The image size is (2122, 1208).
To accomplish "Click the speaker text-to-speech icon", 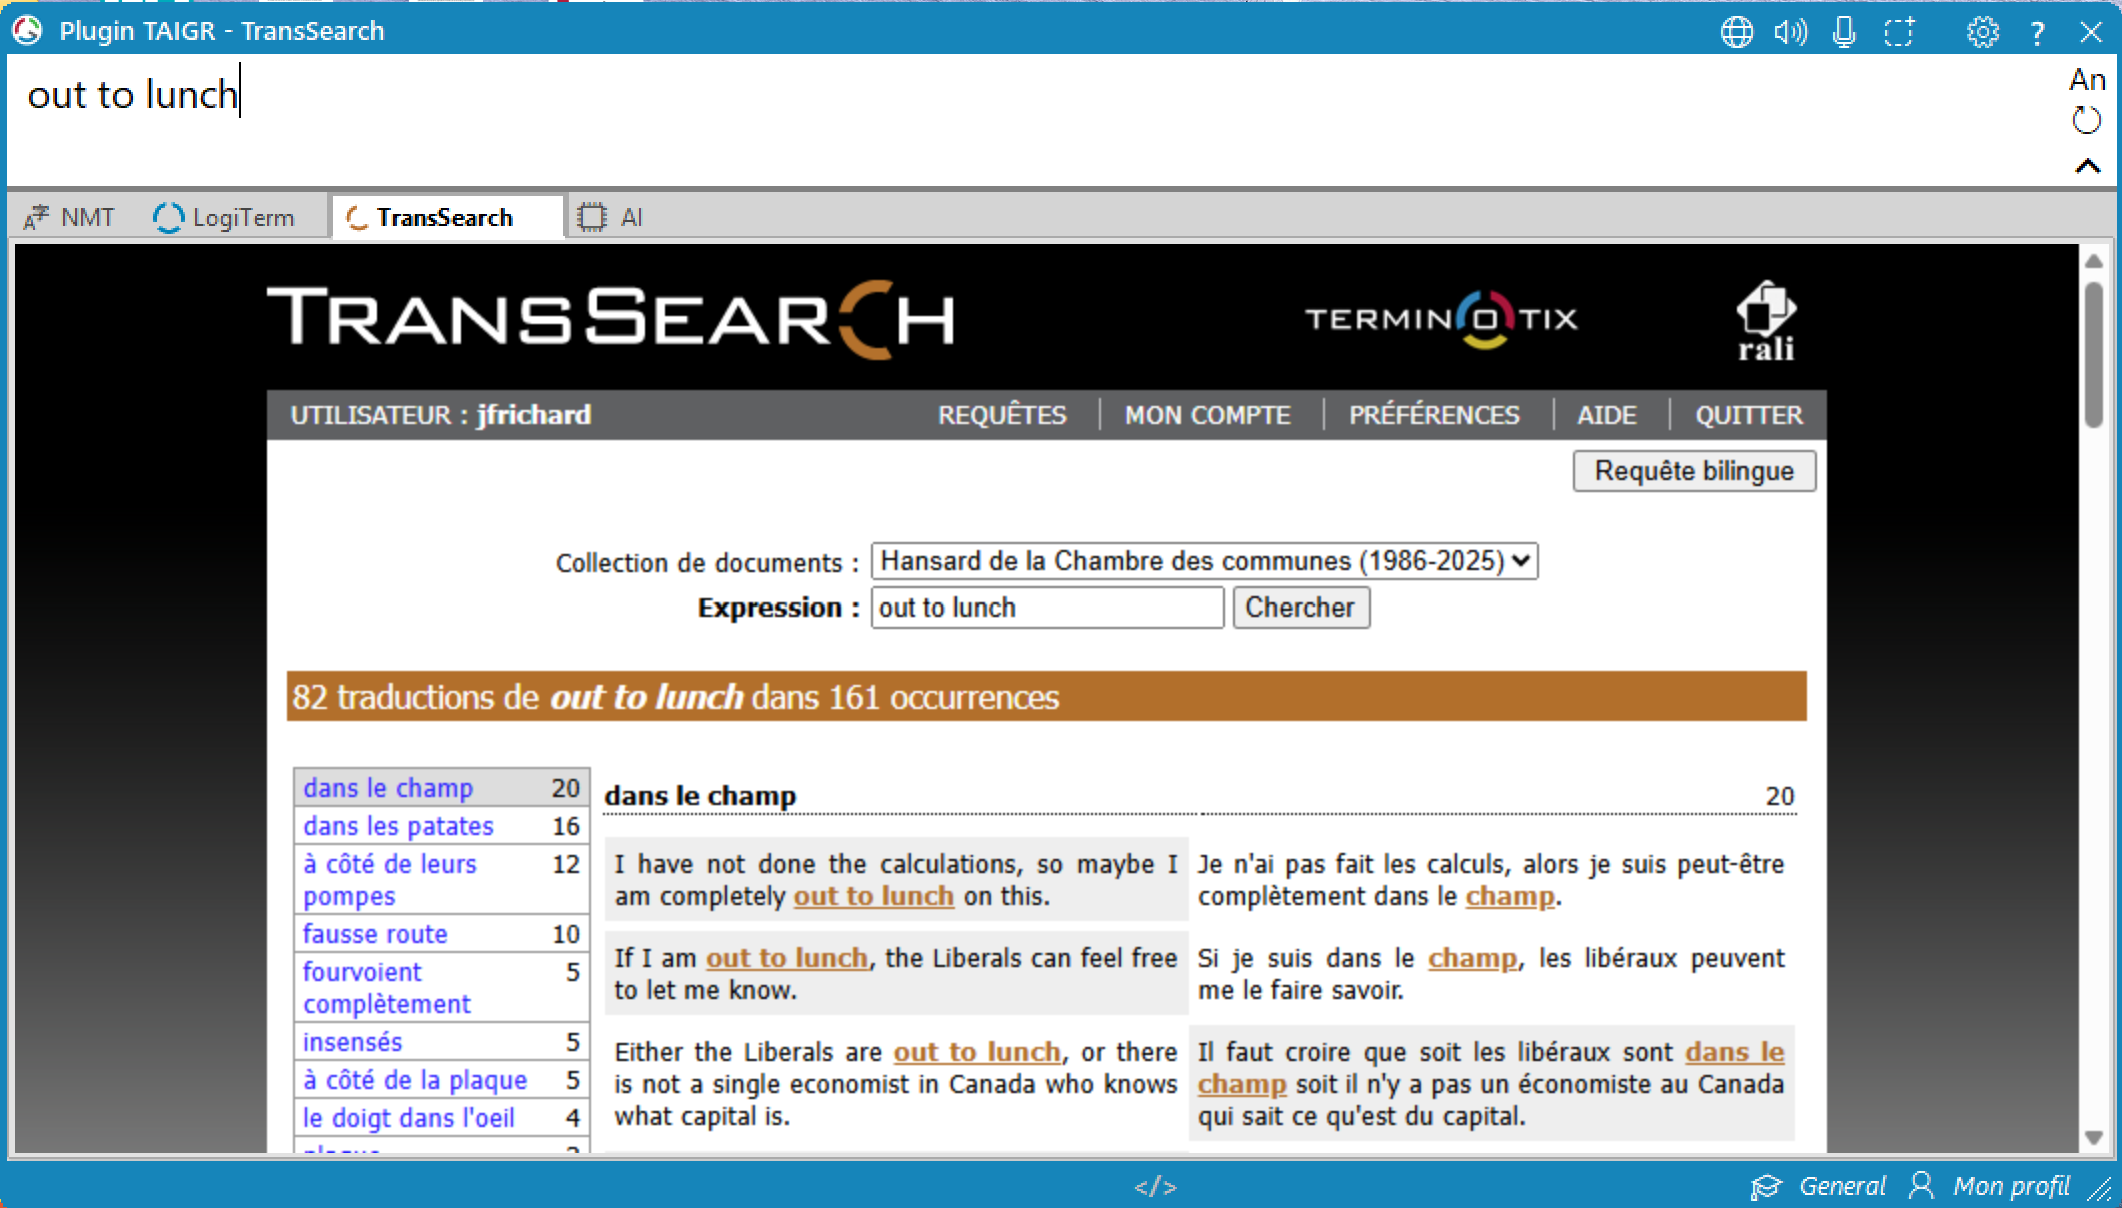I will point(1790,32).
